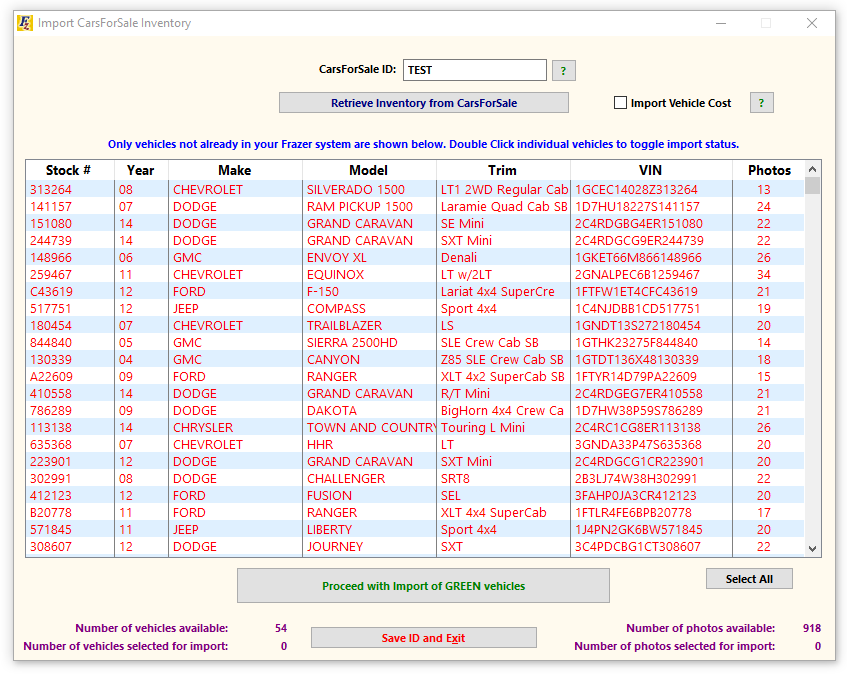Select the RAM PICKUP 1500 model cell
This screenshot has width=847, height=675.
click(x=360, y=207)
